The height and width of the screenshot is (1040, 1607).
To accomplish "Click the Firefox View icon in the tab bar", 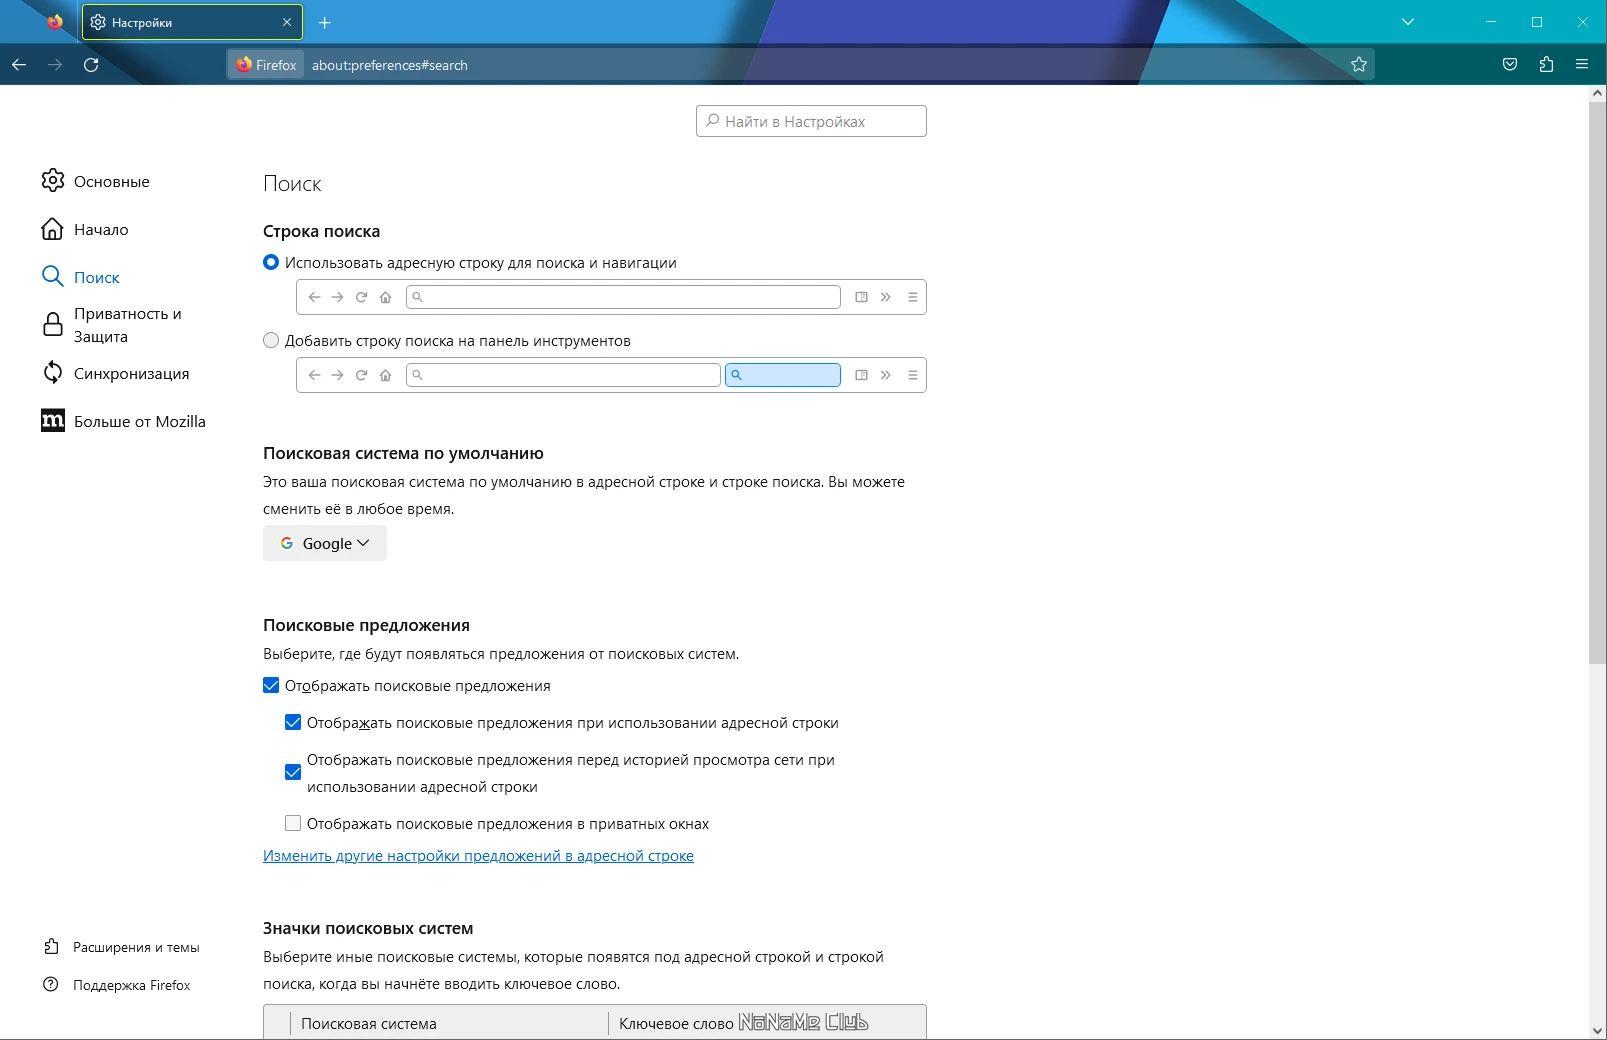I will click(x=55, y=22).
